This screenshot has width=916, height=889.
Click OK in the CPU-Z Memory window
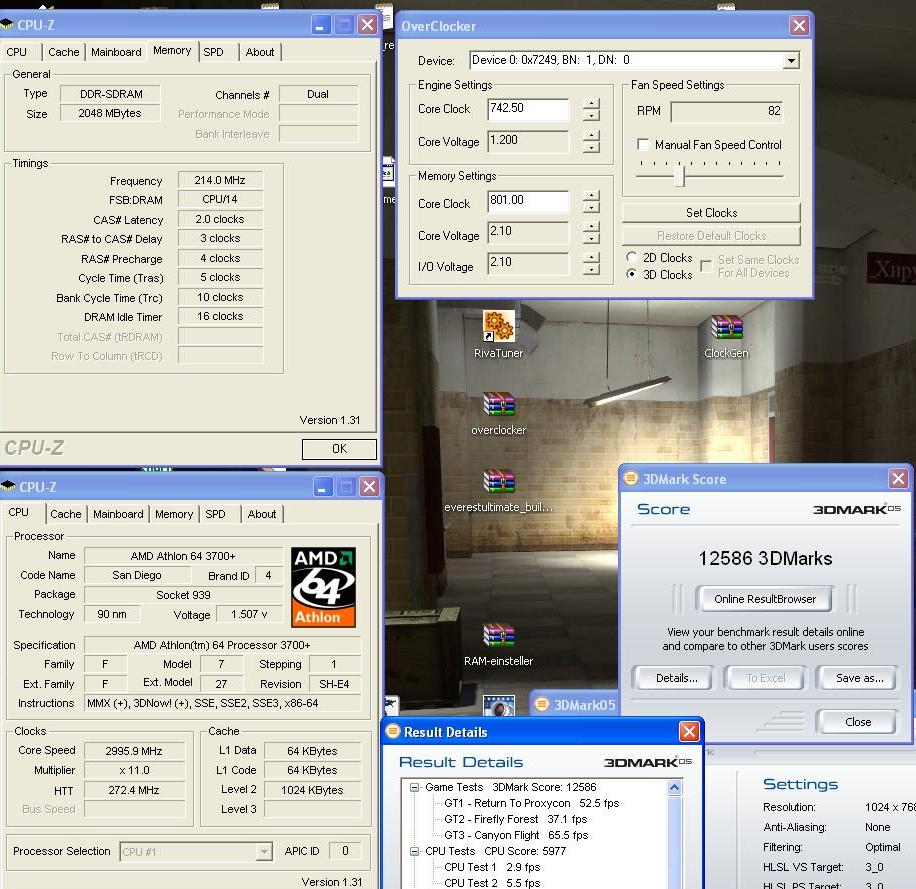pos(339,449)
